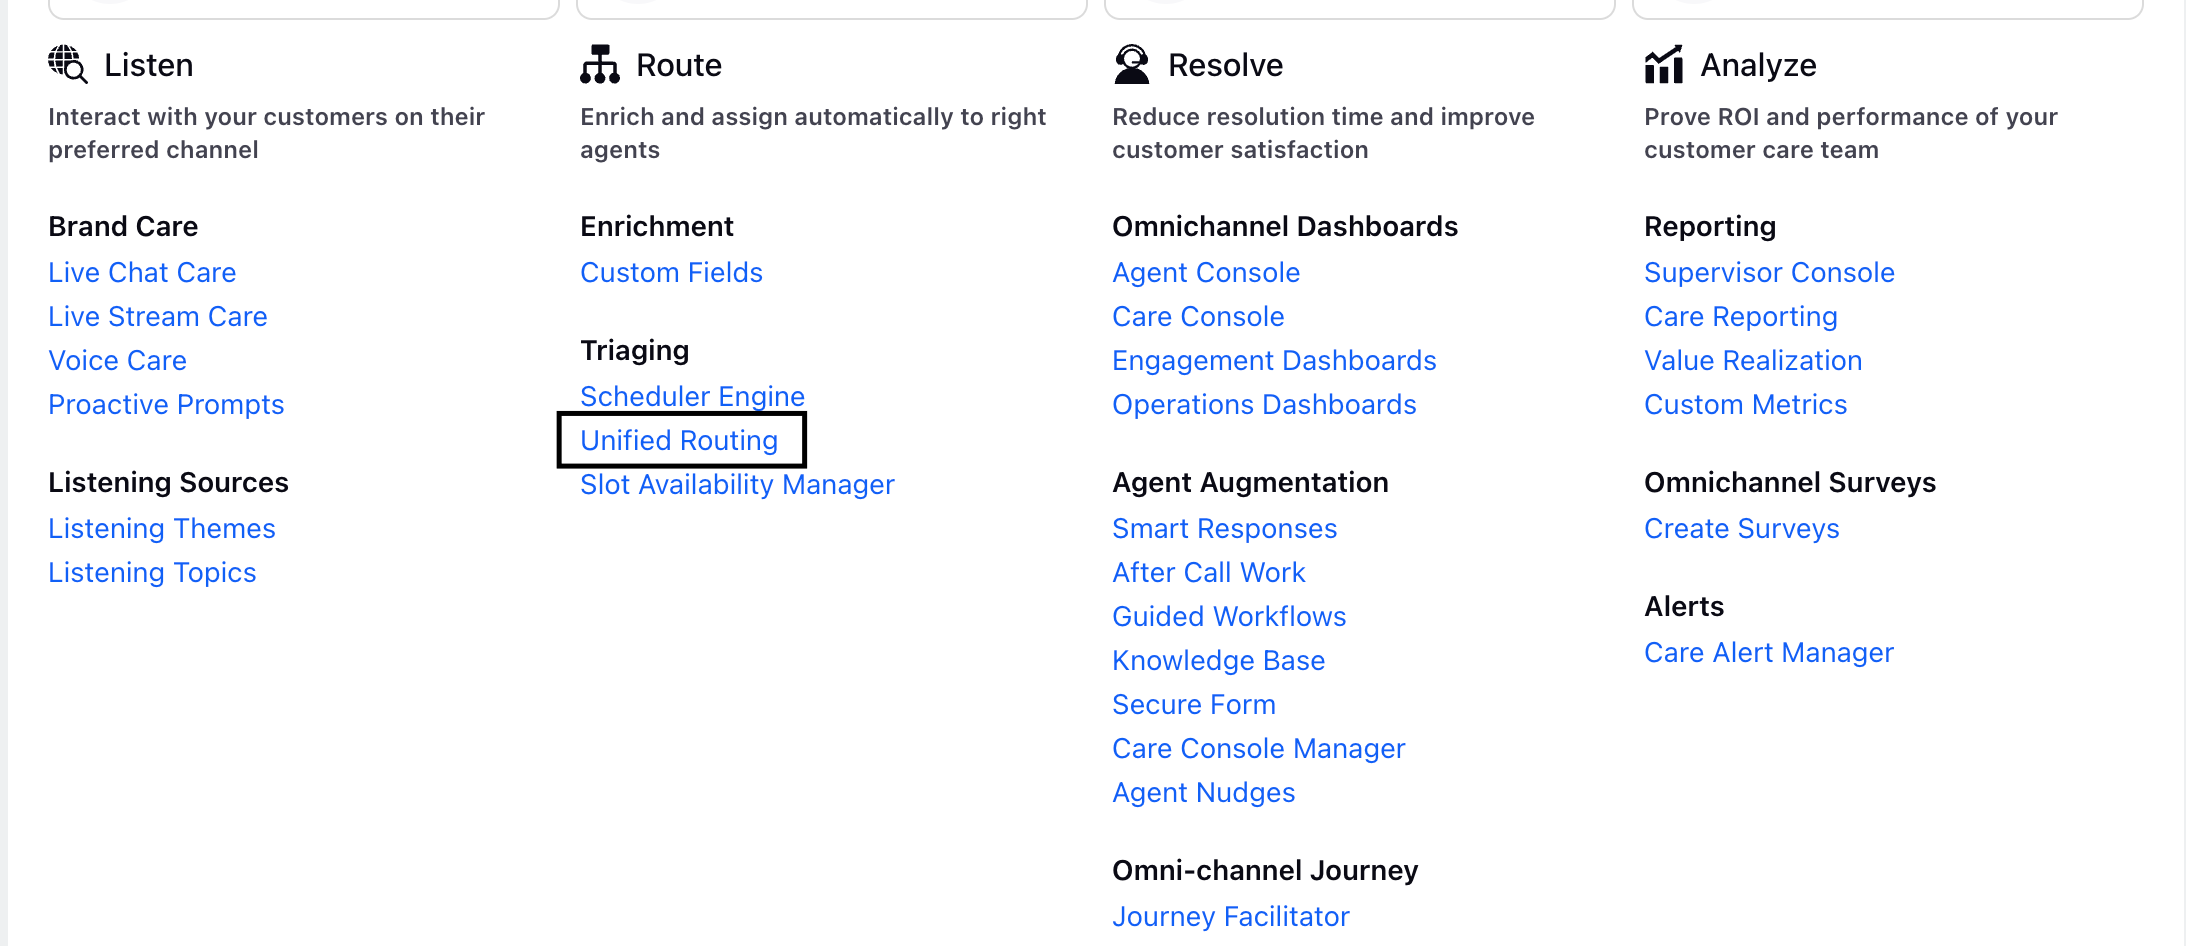Select Smart Responses under Agent Augmentation

tap(1225, 528)
